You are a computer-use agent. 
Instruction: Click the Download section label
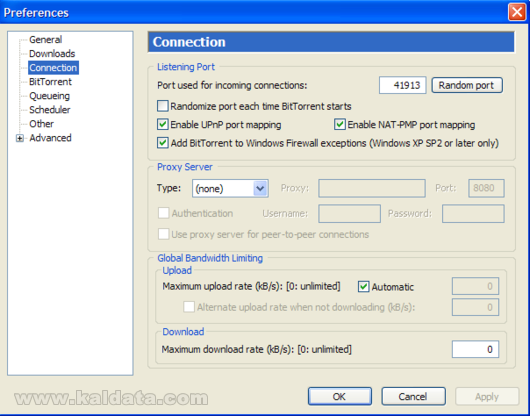183,332
